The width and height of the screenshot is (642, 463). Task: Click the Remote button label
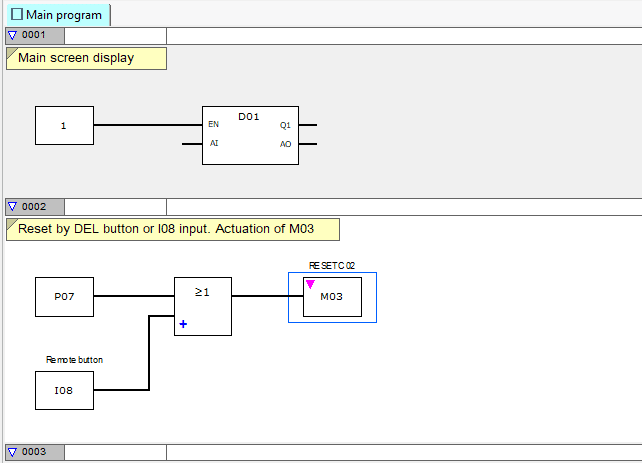tap(74, 360)
